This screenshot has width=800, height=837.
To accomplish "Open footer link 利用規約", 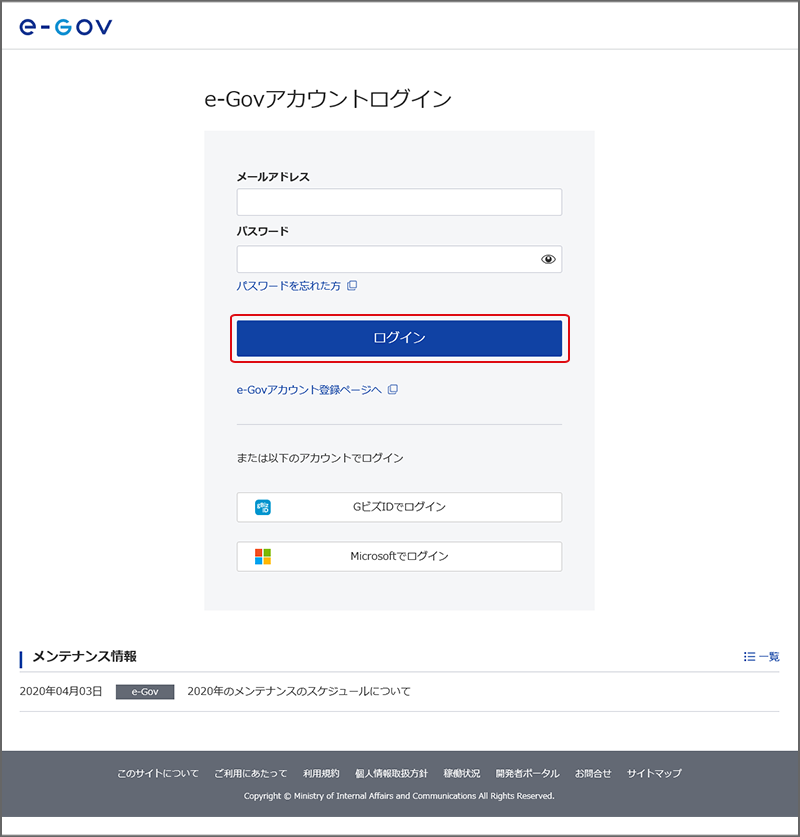I will coord(321,773).
